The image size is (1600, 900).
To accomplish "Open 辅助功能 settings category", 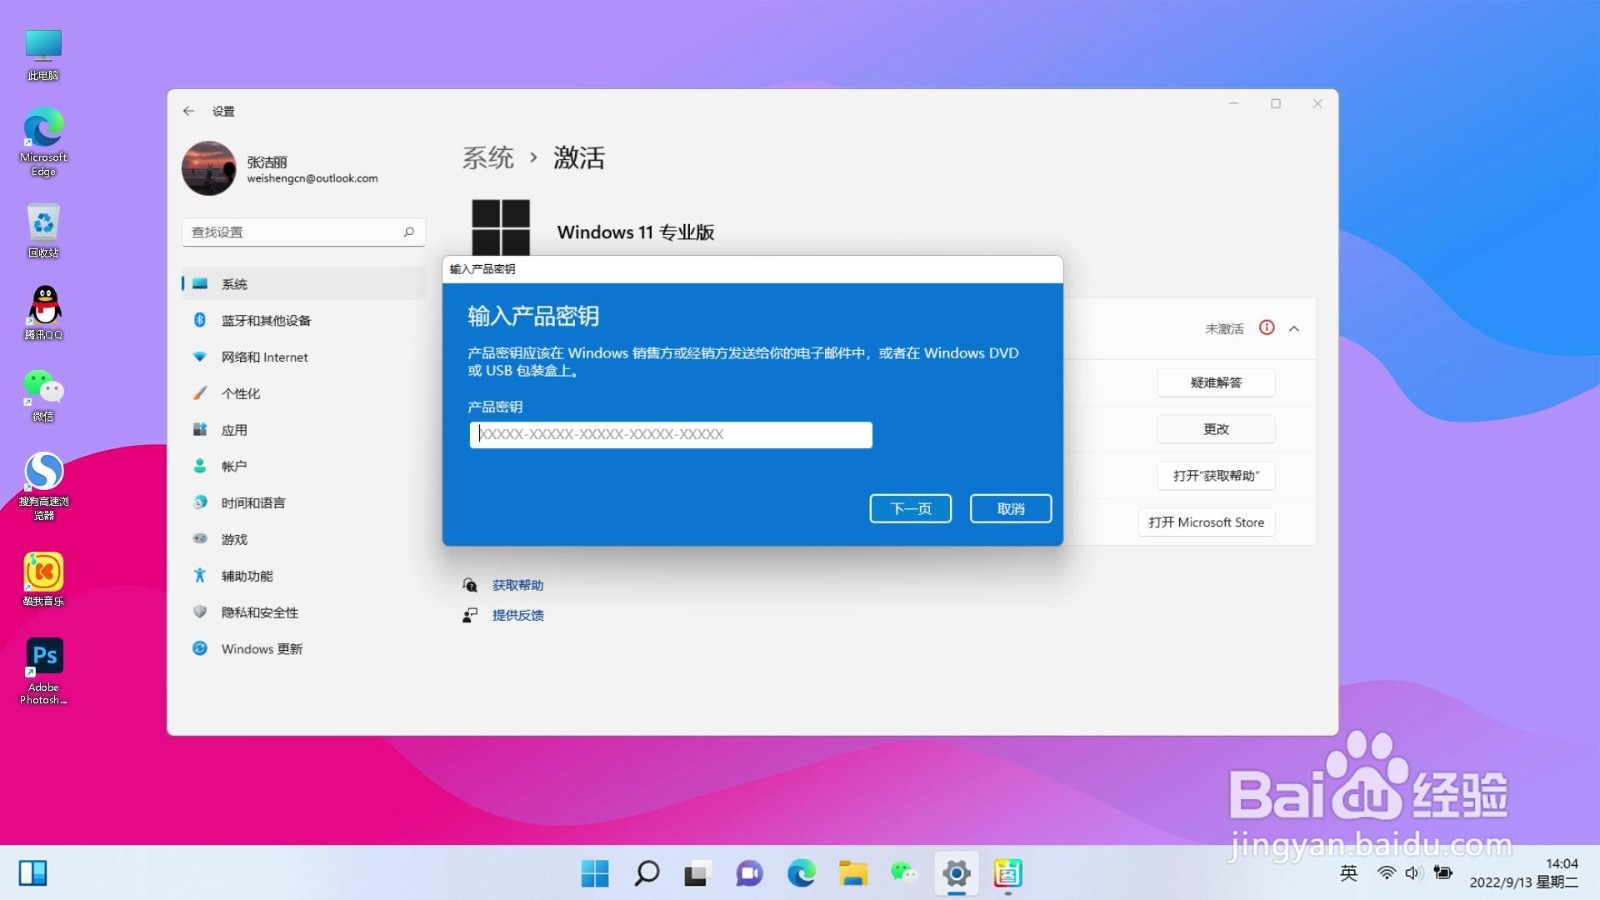I will click(304, 576).
